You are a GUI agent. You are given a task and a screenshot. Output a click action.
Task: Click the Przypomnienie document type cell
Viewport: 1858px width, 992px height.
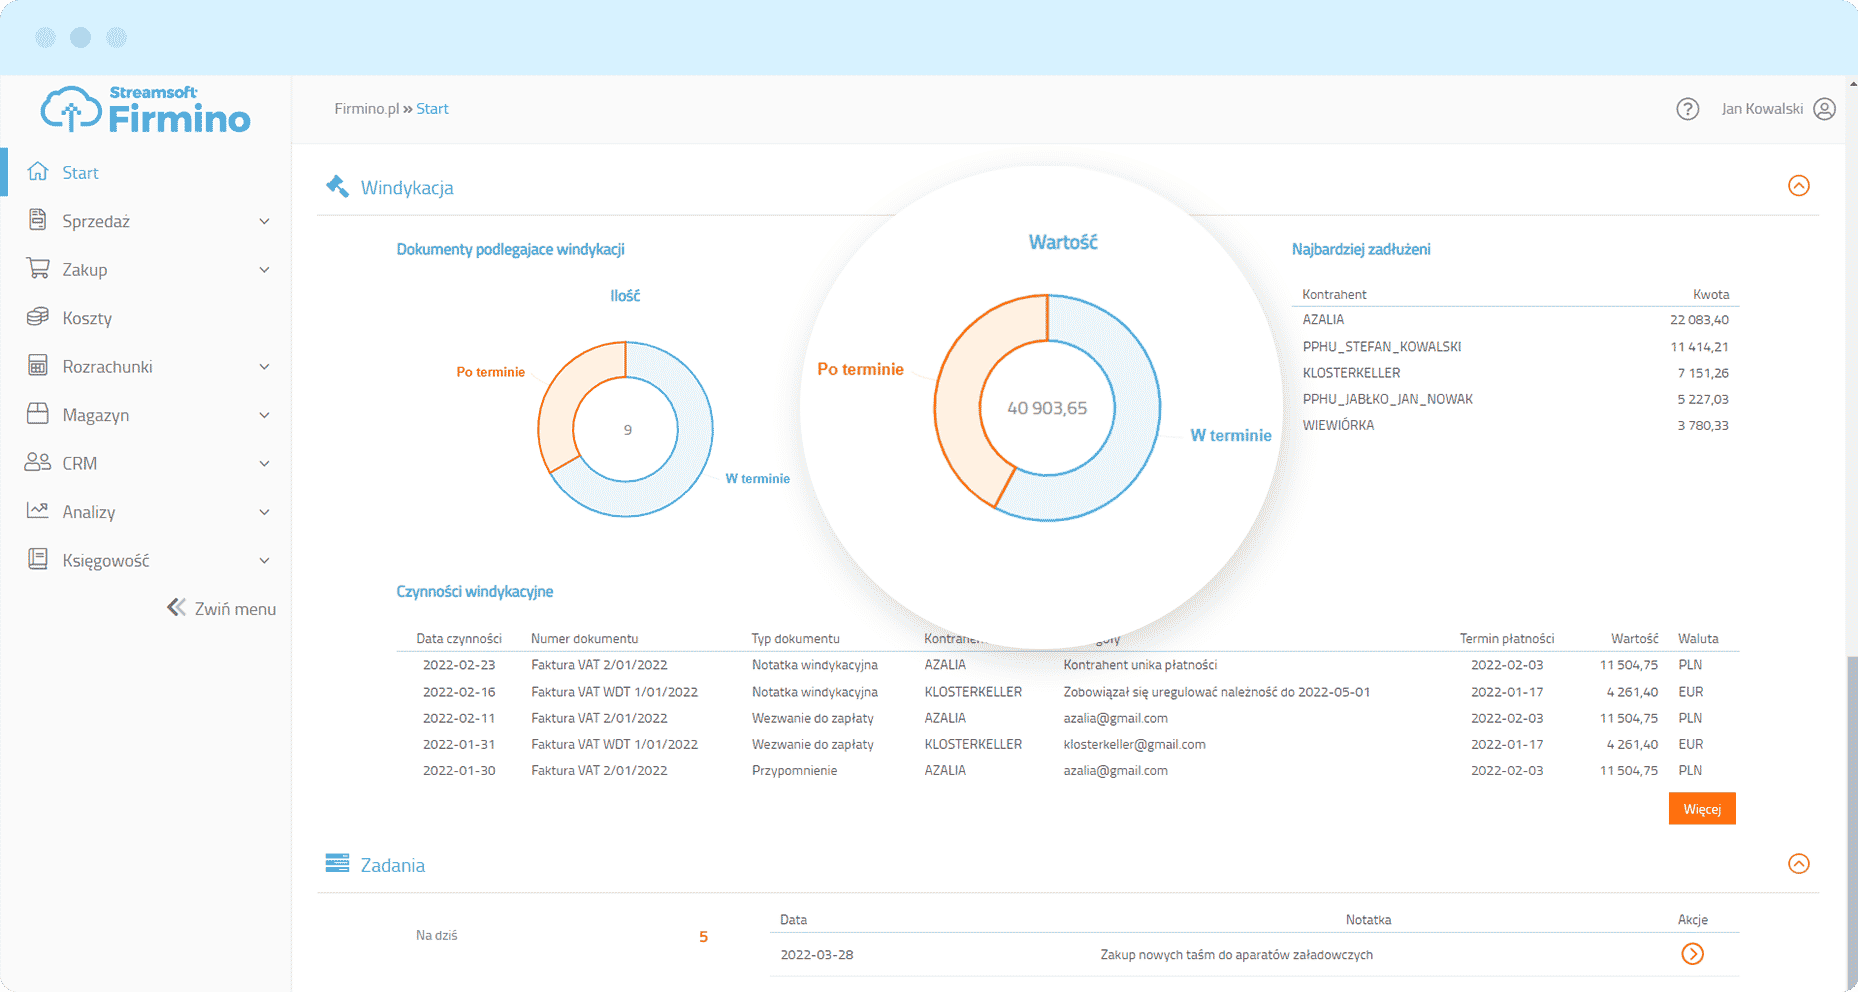point(794,771)
